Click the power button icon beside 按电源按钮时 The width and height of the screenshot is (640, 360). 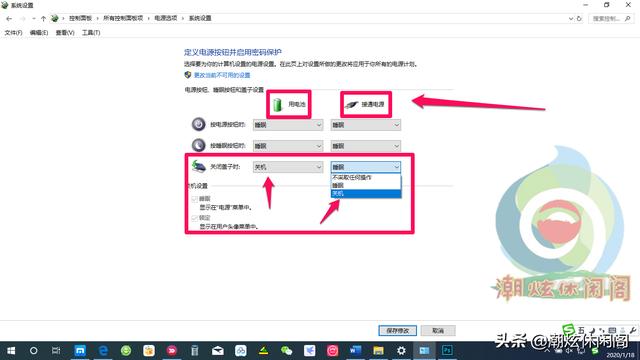pyautogui.click(x=199, y=124)
